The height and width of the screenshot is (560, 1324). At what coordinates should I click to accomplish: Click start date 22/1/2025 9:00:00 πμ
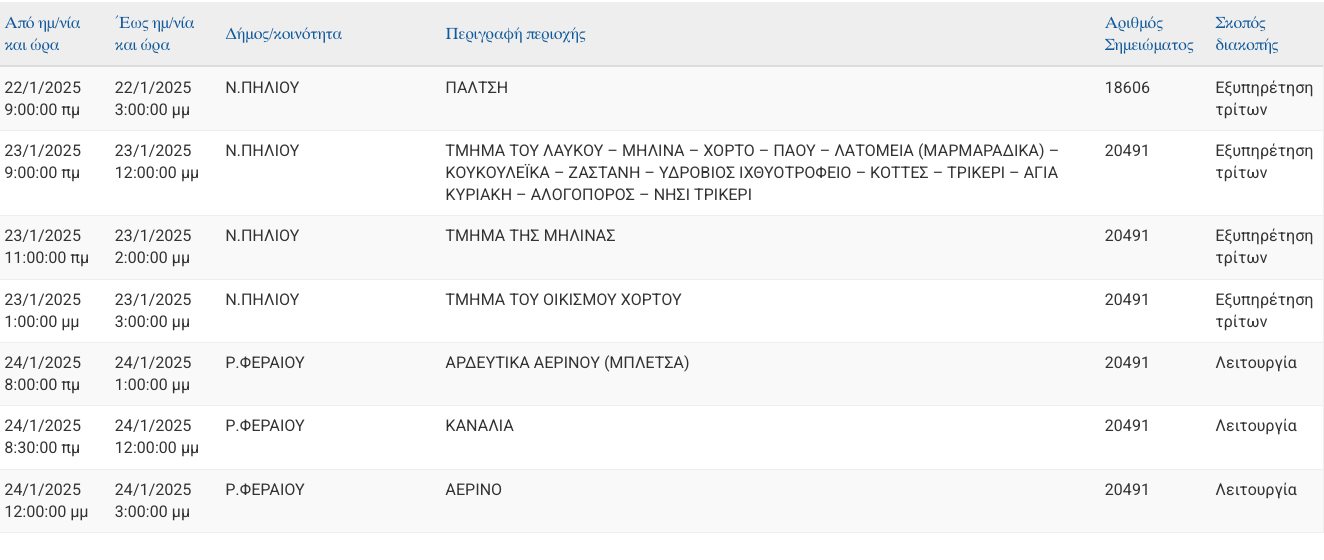coord(43,98)
